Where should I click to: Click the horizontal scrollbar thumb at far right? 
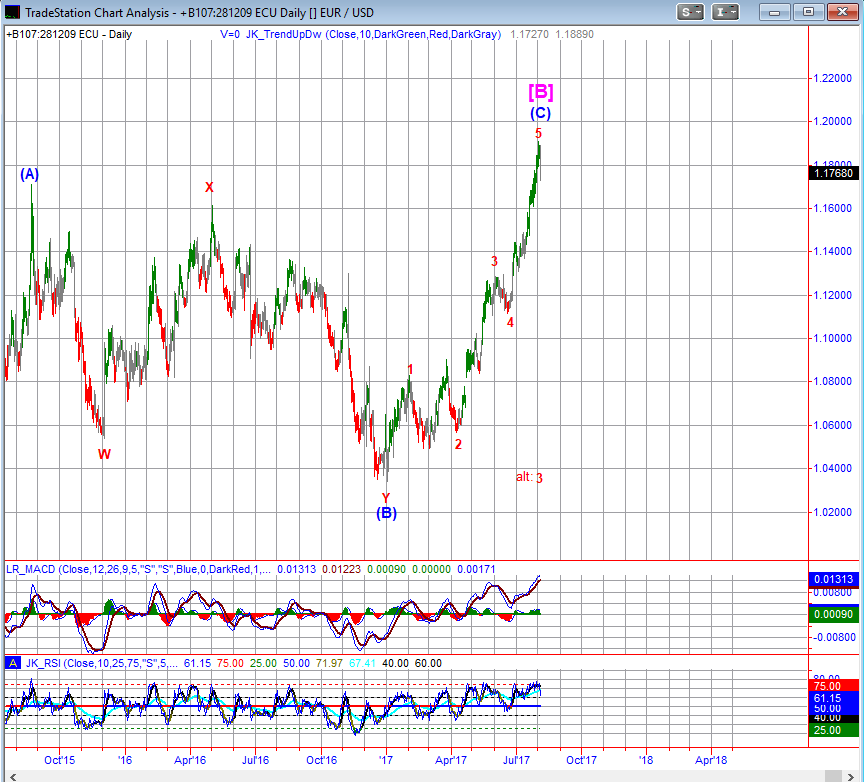tap(832, 777)
